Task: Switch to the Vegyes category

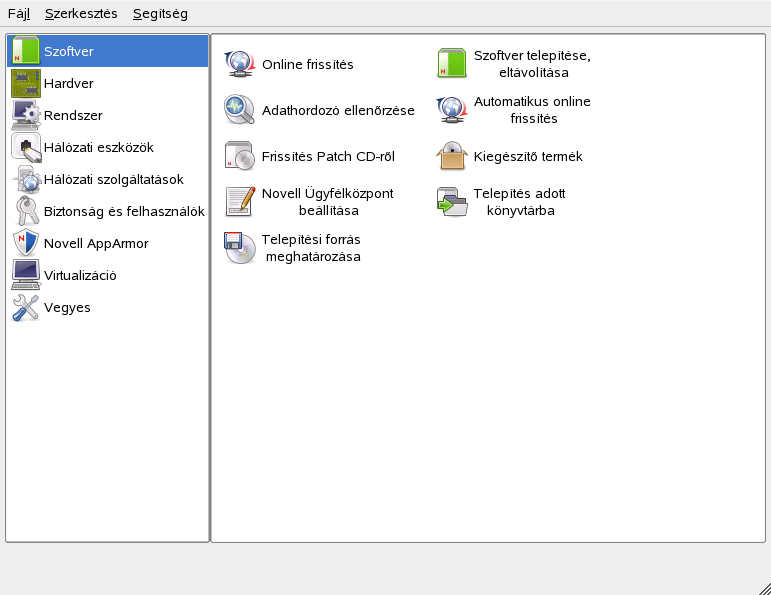Action: pyautogui.click(x=67, y=307)
